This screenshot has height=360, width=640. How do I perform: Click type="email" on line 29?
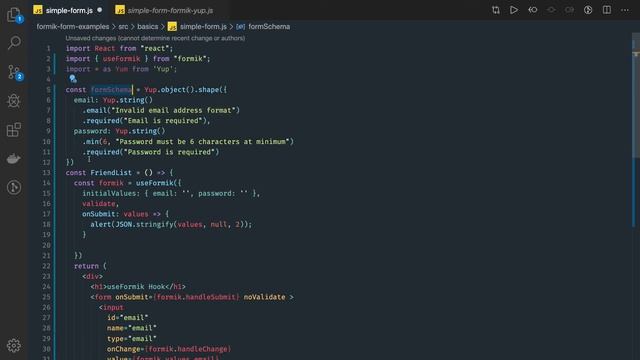coord(132,339)
